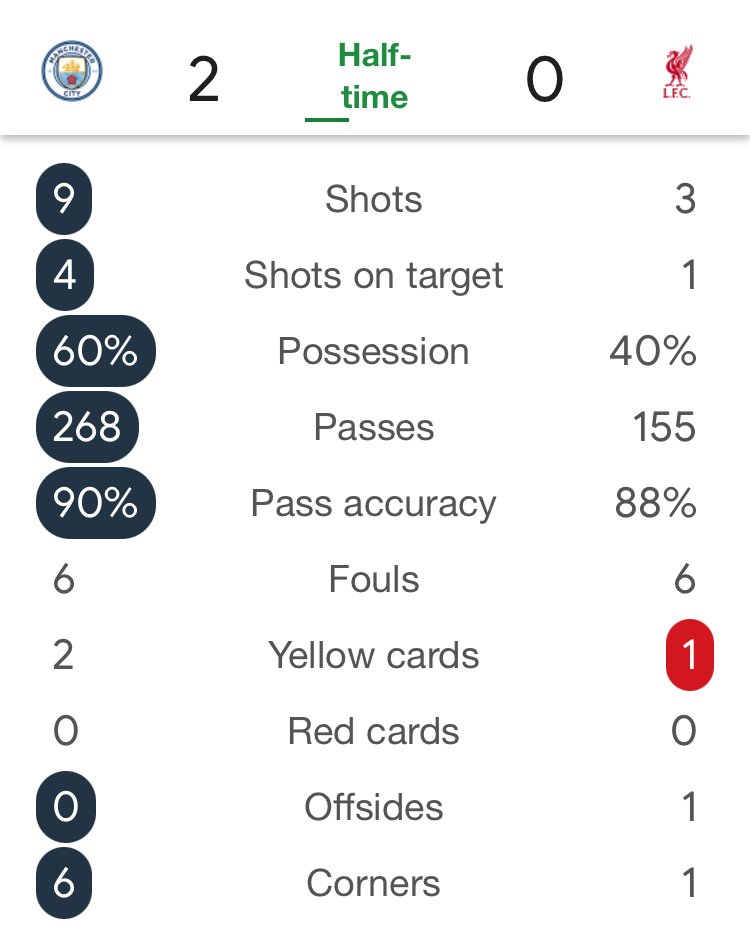Screen dimensions: 750x946
Task: Click the Red cards row label
Action: point(374,731)
